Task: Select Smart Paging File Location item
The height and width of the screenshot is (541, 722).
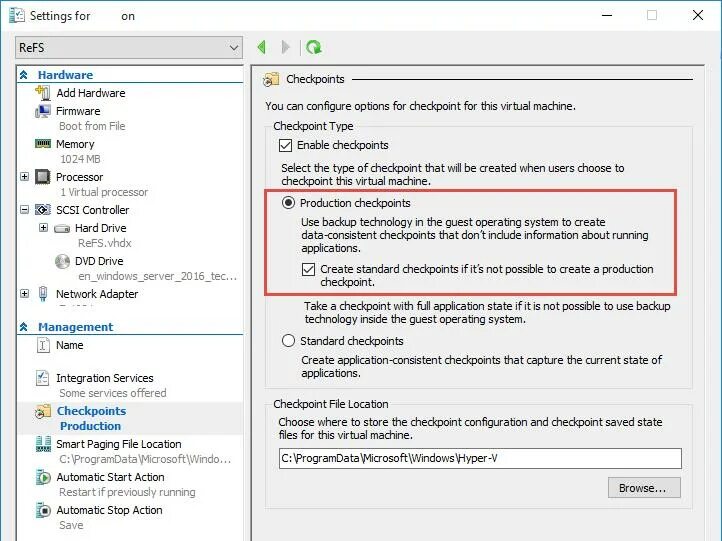Action: coord(119,444)
